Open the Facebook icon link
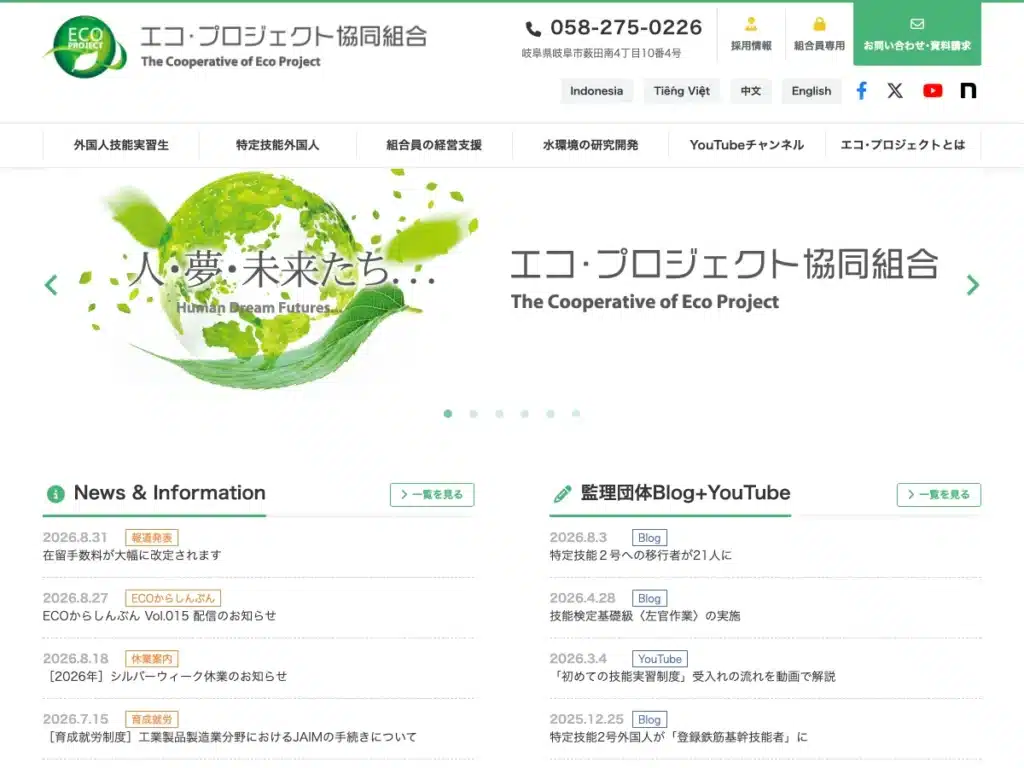This screenshot has height=768, width=1024. pos(861,91)
